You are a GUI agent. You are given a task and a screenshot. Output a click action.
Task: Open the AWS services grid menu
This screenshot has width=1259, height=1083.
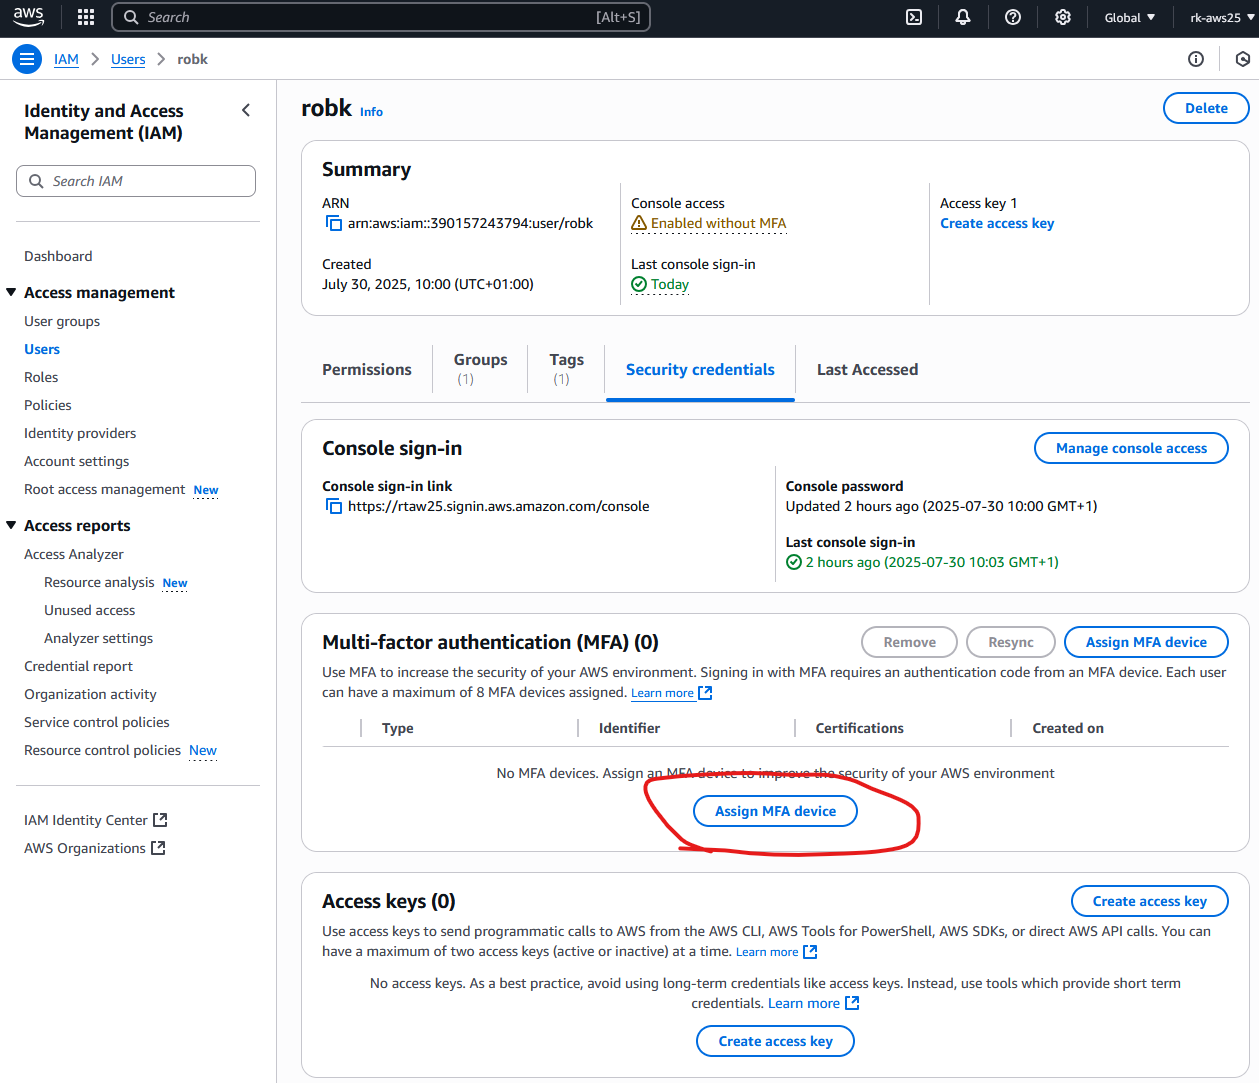pyautogui.click(x=86, y=17)
